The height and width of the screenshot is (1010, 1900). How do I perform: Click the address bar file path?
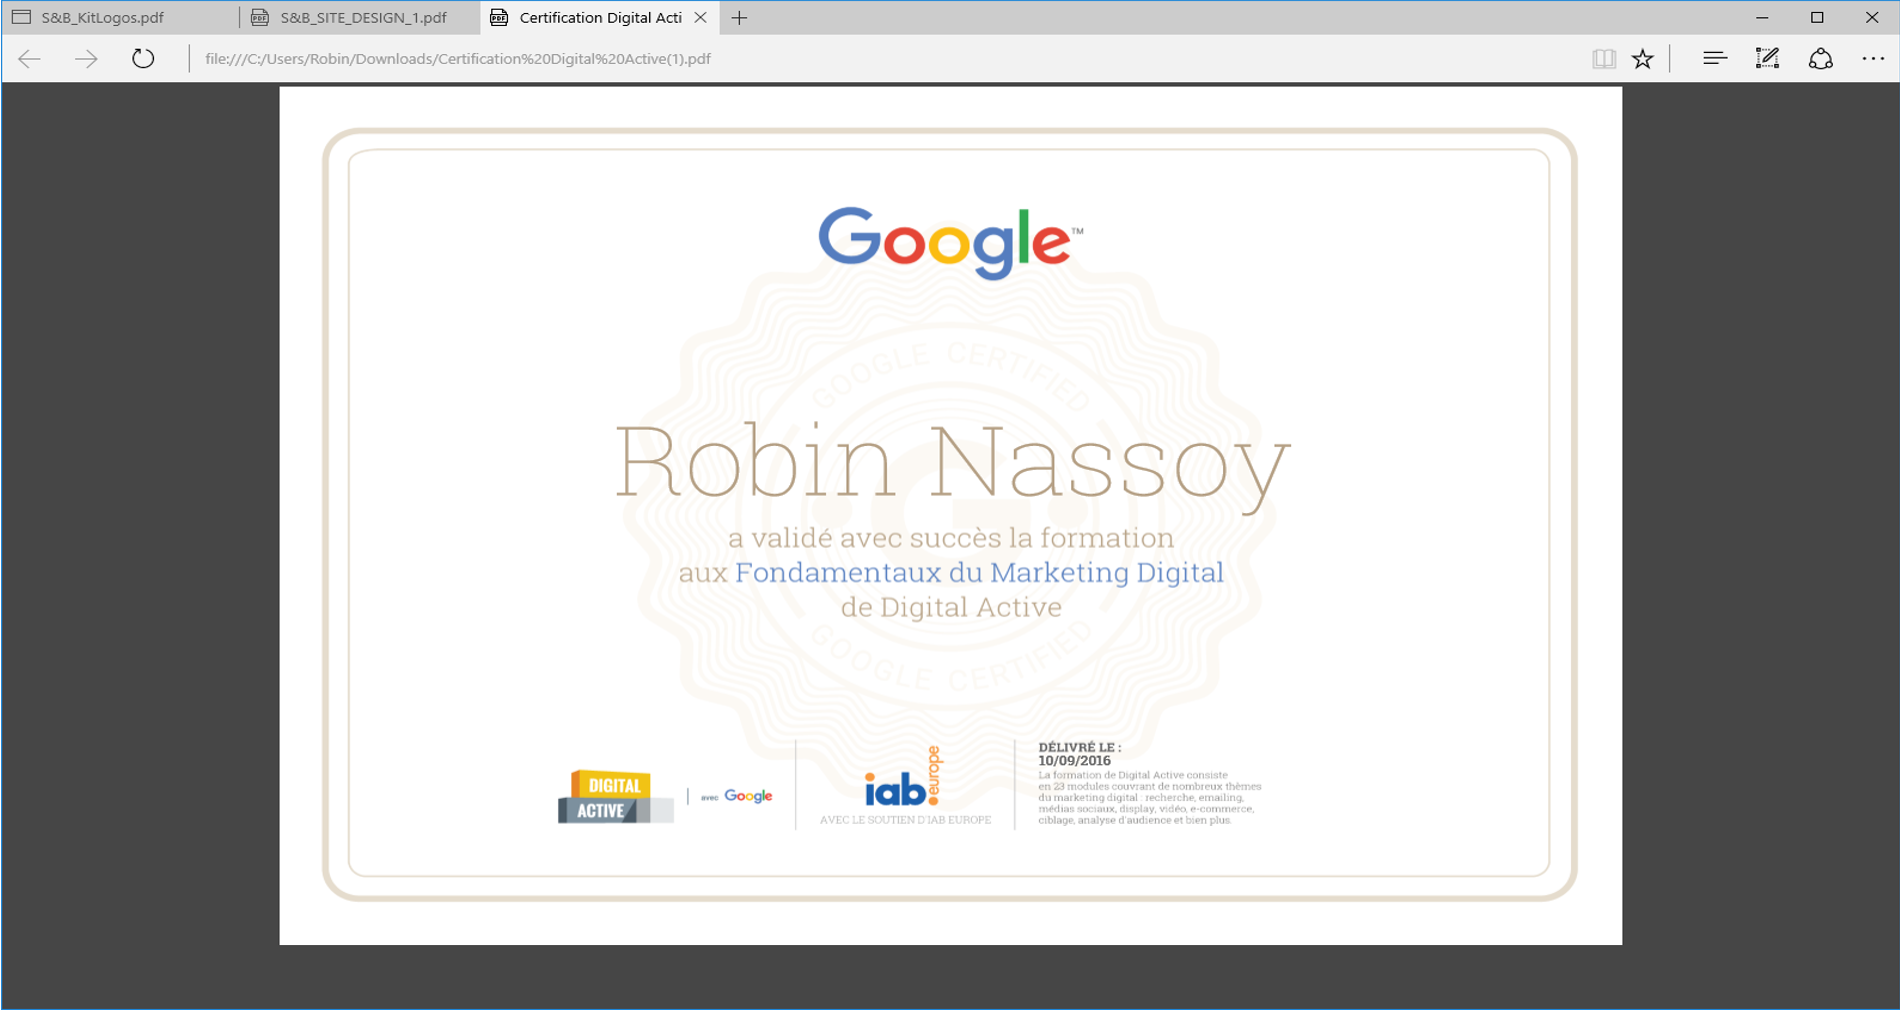pyautogui.click(x=456, y=59)
